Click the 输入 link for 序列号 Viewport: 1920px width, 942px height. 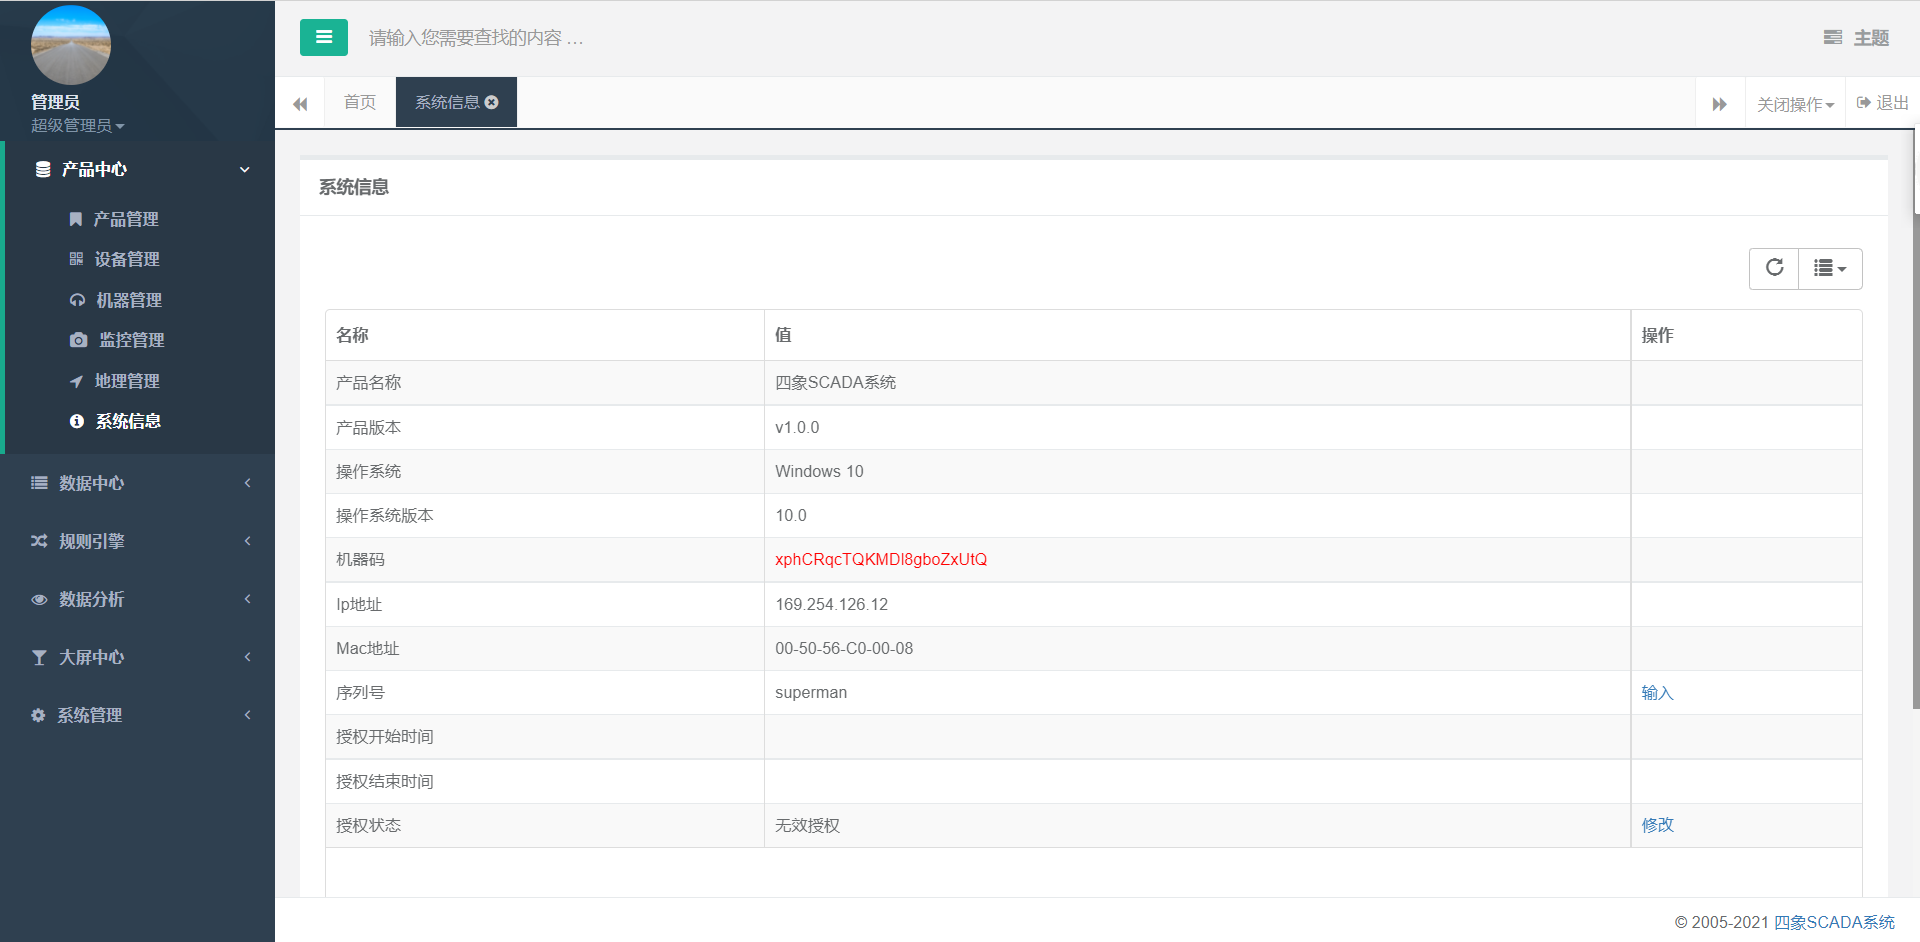click(1657, 693)
